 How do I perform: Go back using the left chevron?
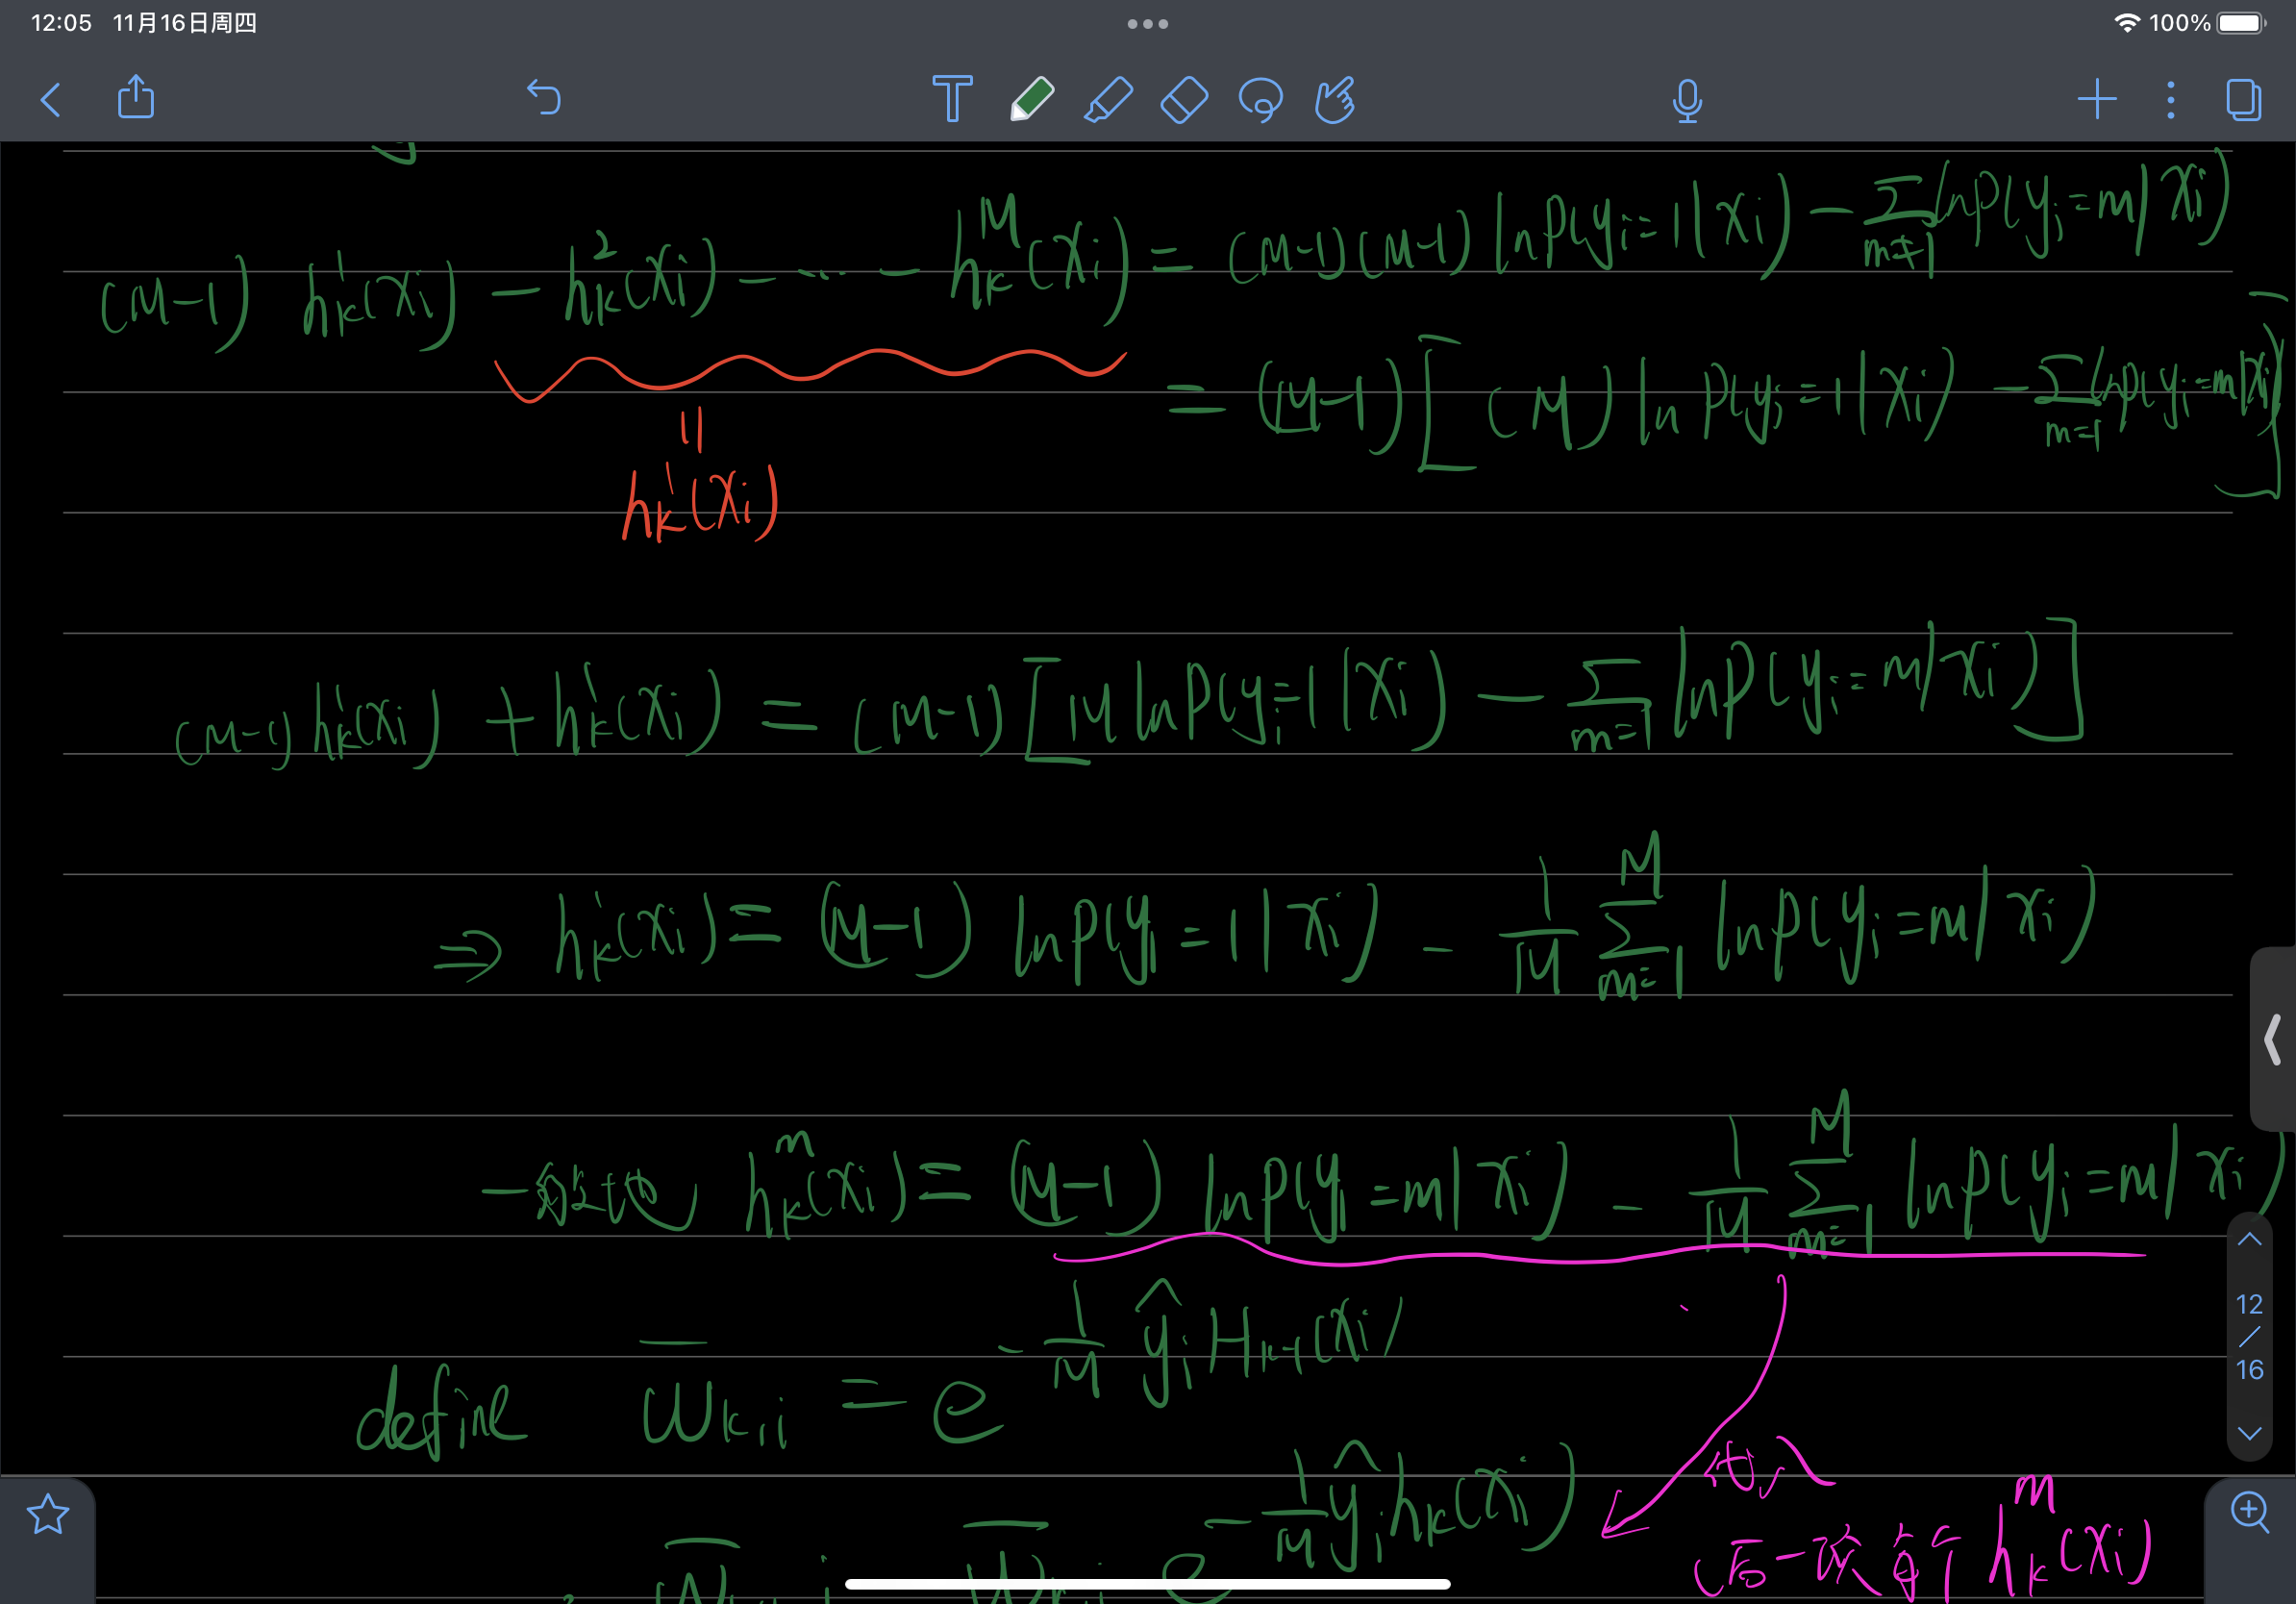point(51,99)
